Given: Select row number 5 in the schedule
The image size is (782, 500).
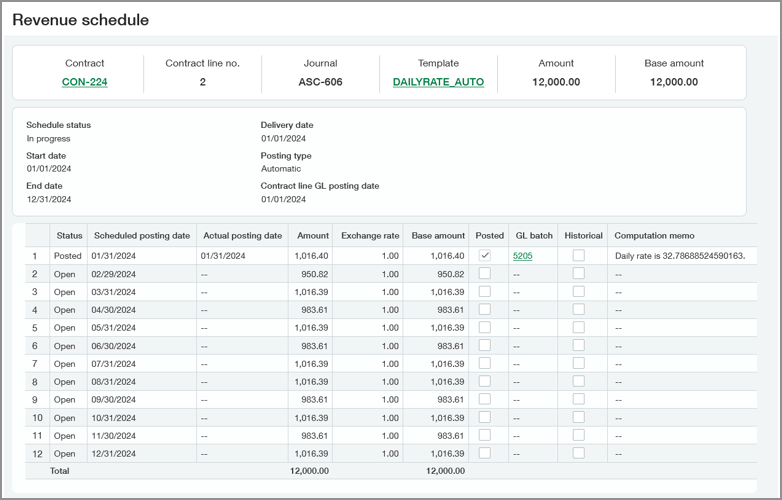Looking at the screenshot, I should 35,327.
